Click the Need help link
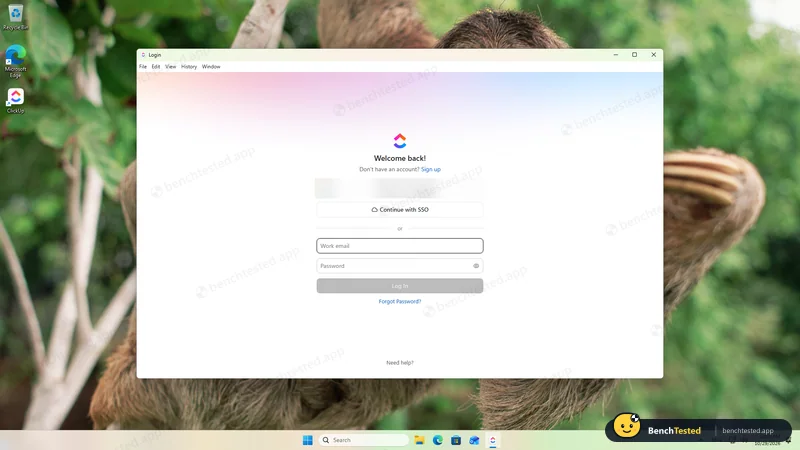Screen dimensions: 800x450 coord(399,363)
